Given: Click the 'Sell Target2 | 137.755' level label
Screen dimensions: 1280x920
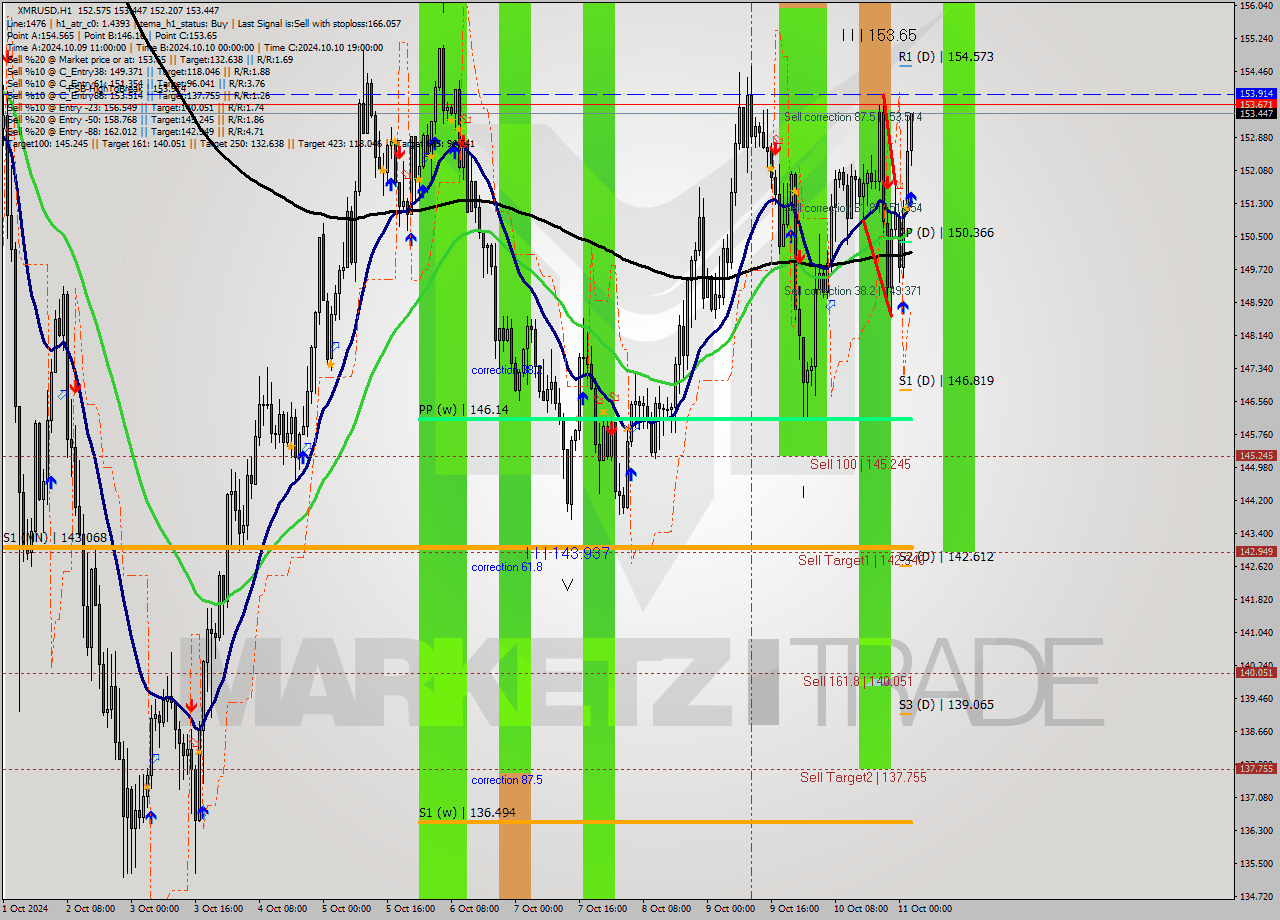Looking at the screenshot, I should point(863,777).
